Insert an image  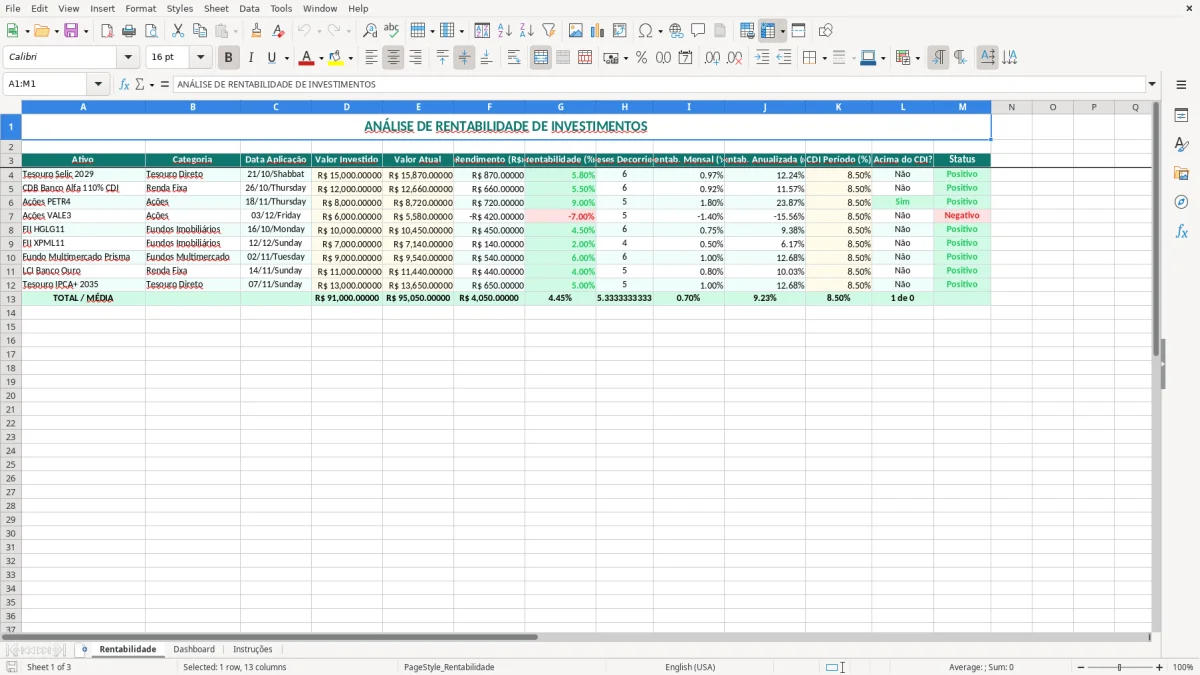click(576, 31)
